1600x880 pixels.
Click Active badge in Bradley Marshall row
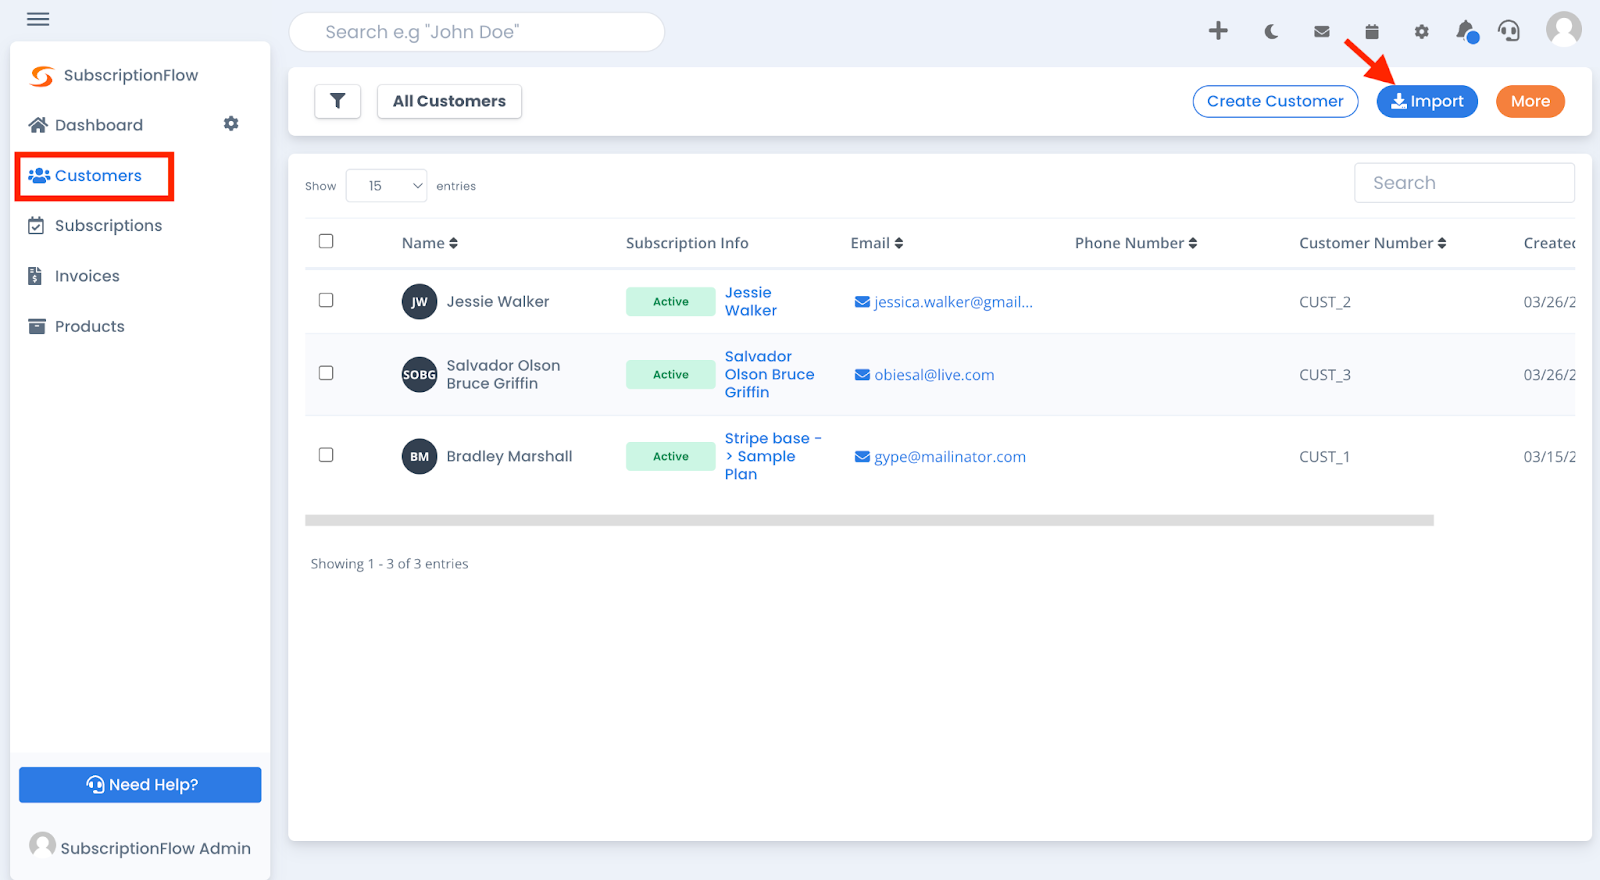tap(671, 457)
